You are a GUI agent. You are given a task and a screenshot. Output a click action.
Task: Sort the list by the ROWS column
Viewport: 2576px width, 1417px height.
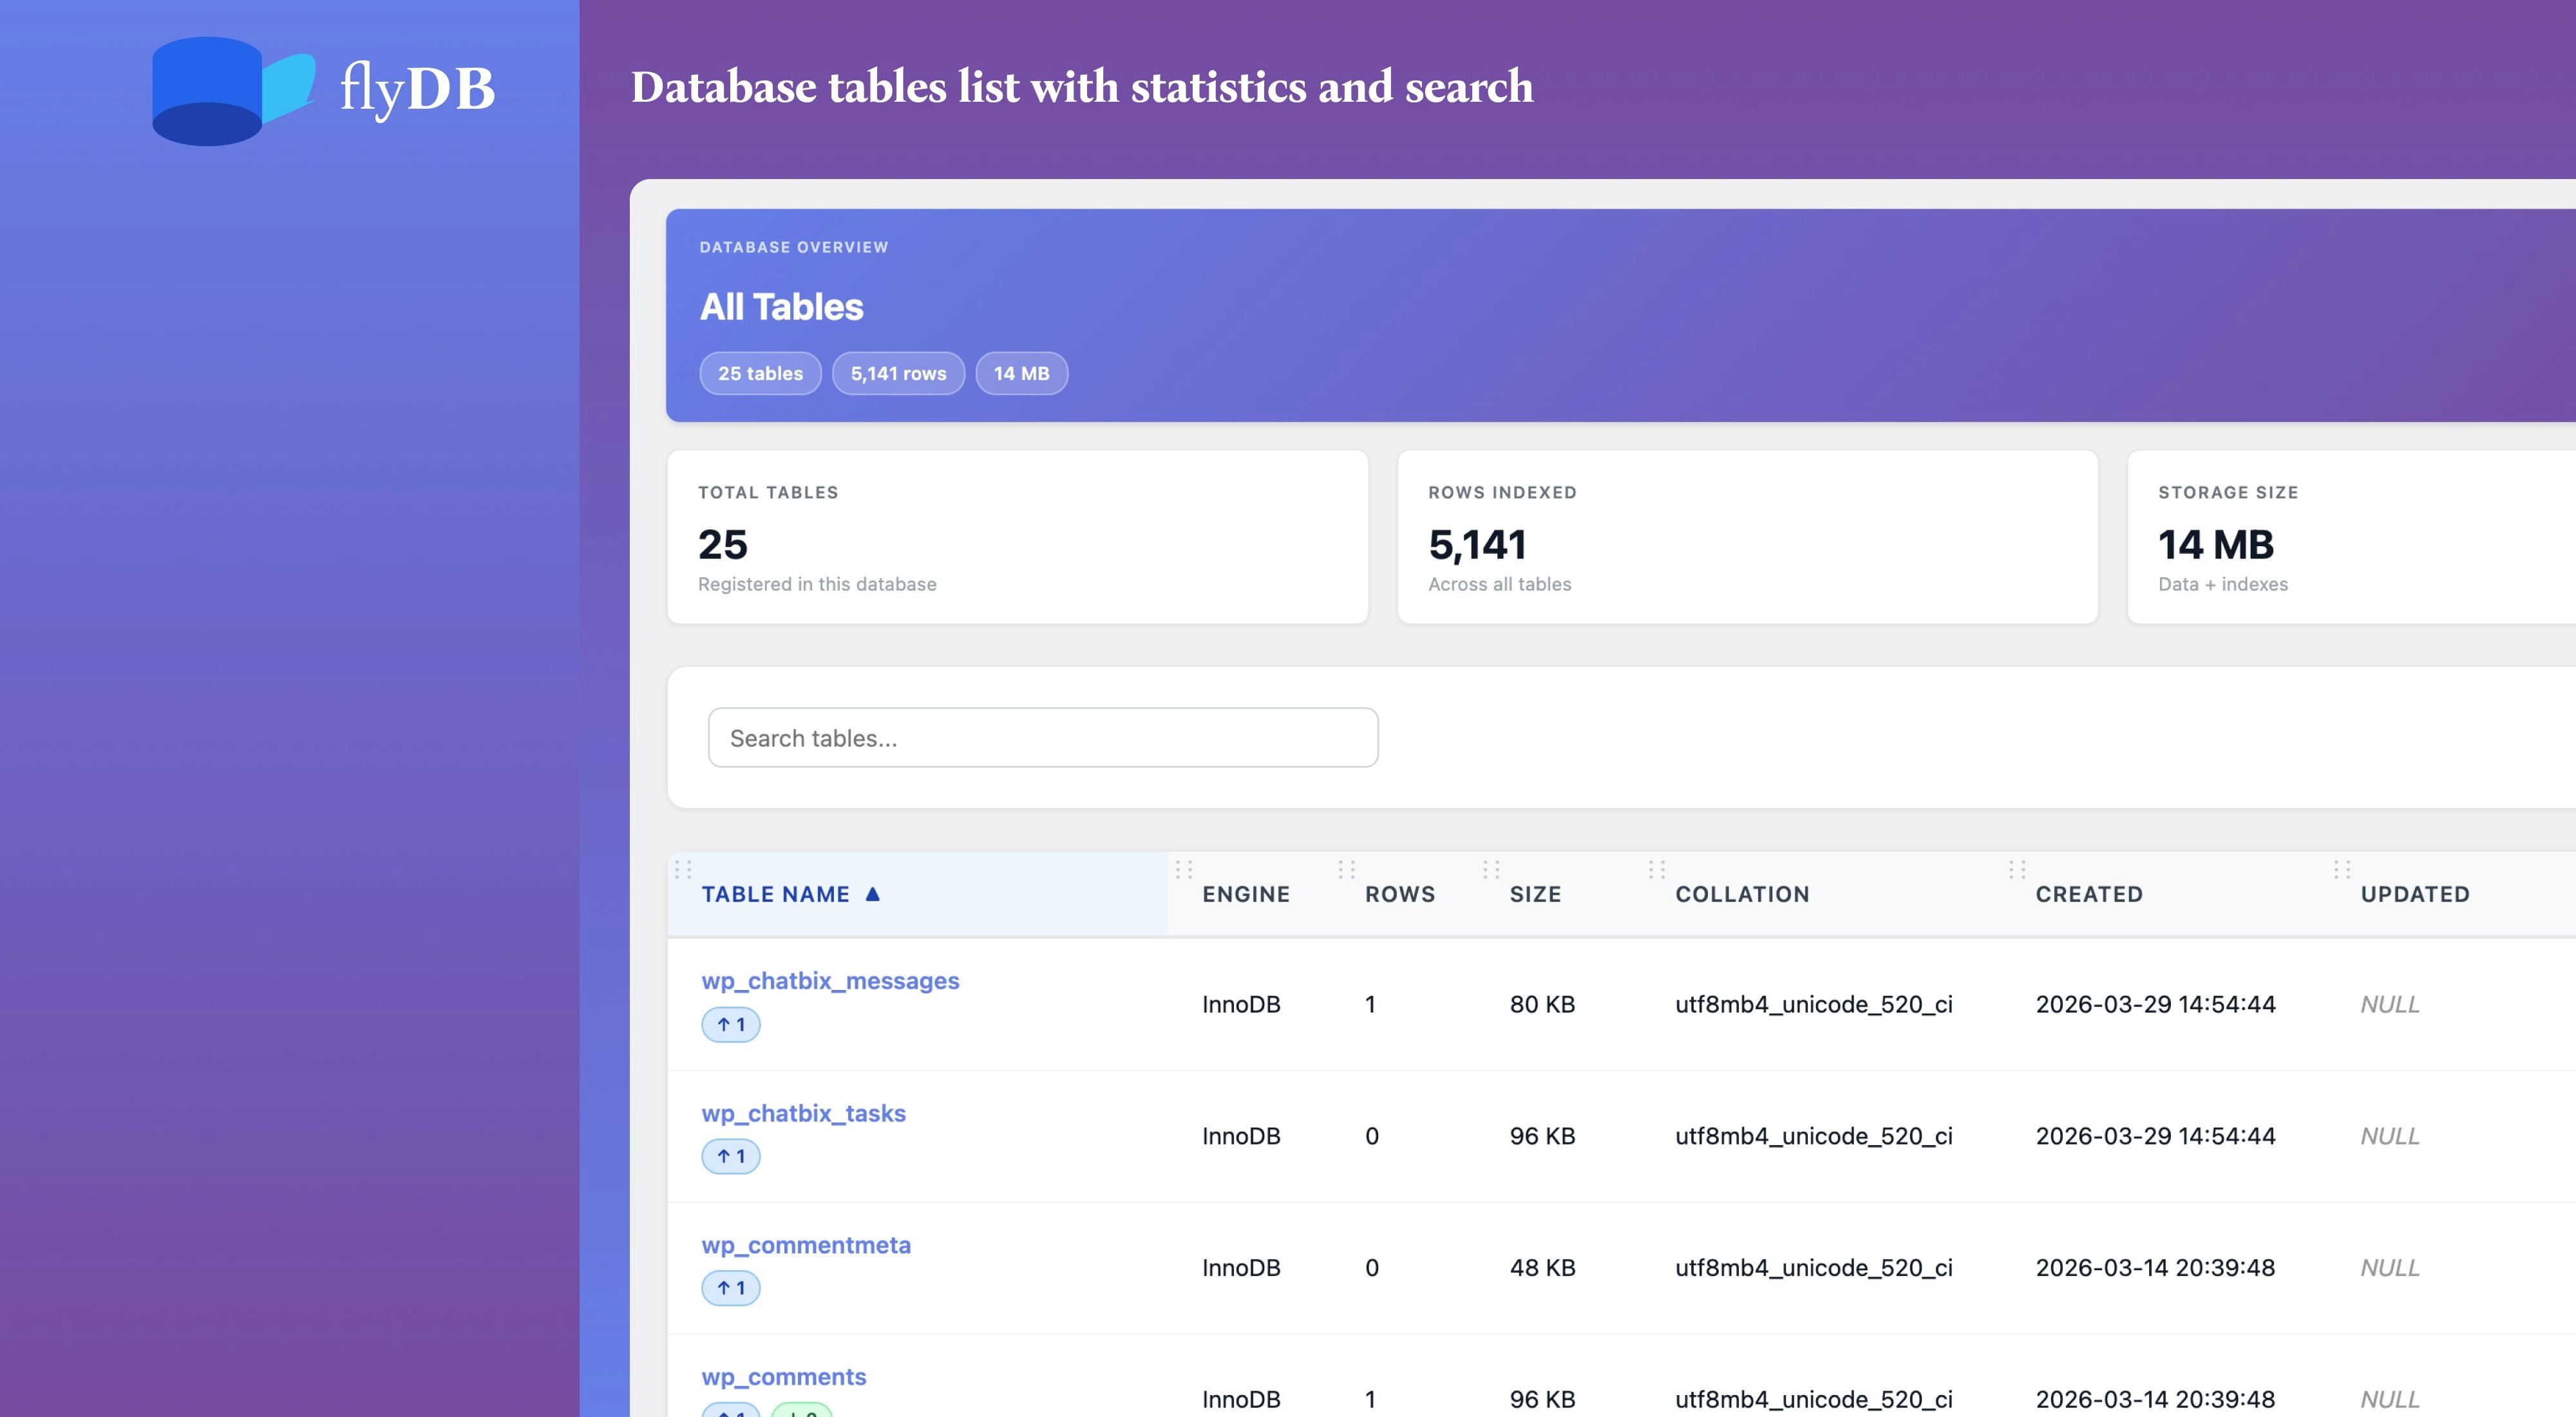(x=1400, y=893)
